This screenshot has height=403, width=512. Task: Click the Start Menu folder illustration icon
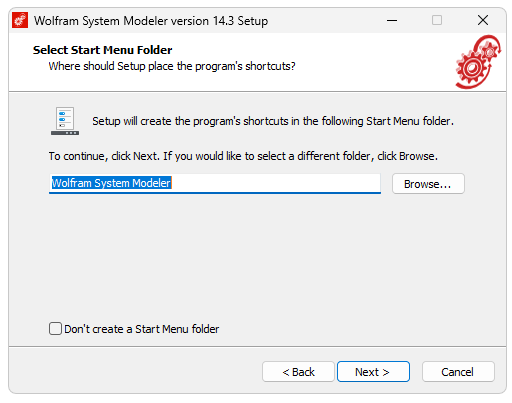click(65, 121)
